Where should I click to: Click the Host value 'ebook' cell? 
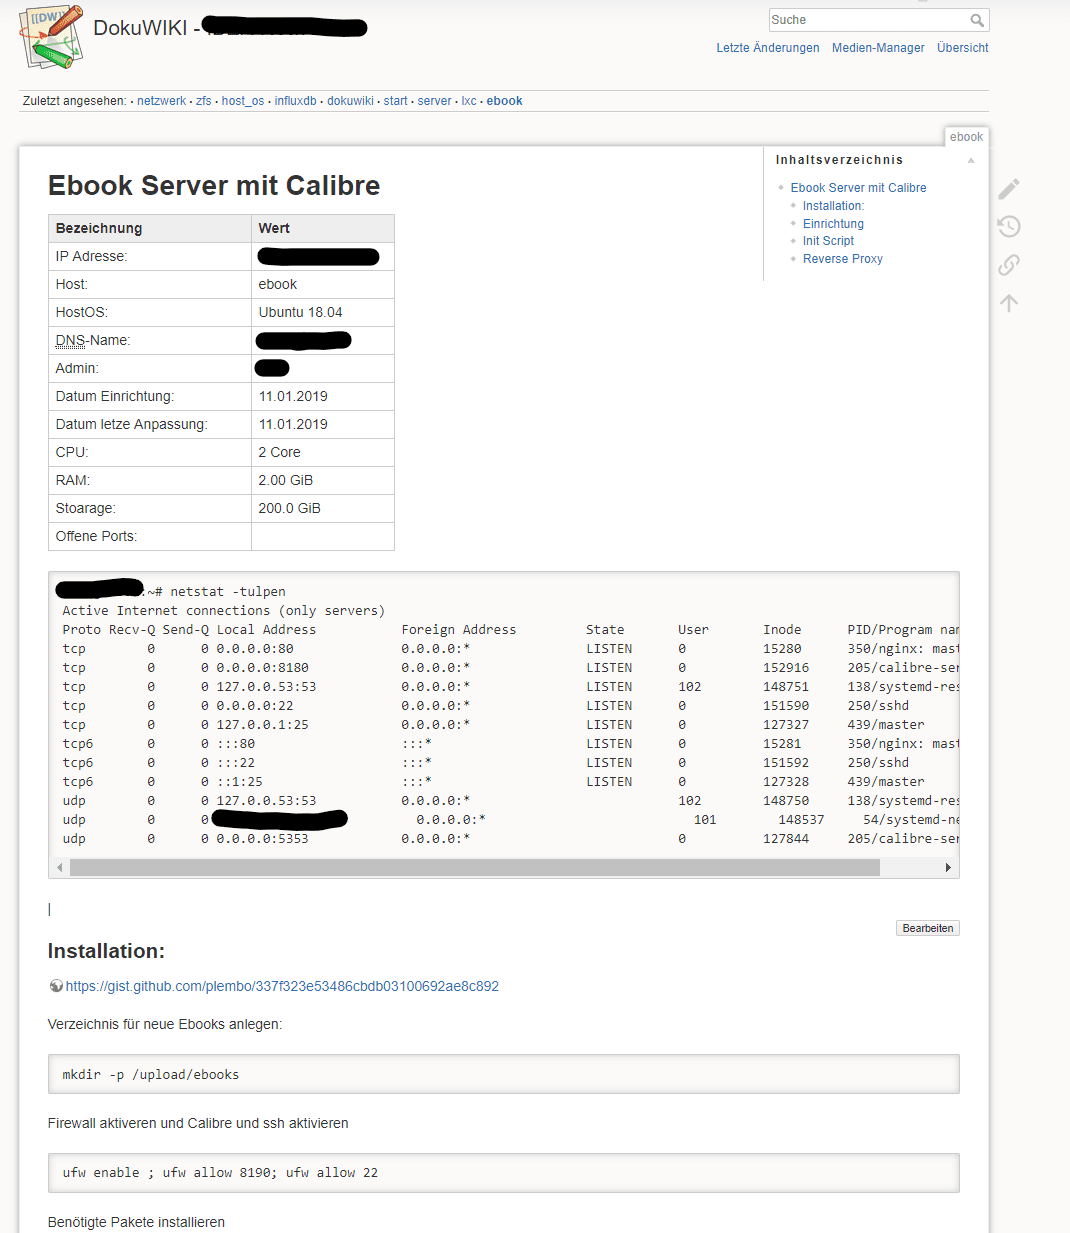[x=323, y=284]
